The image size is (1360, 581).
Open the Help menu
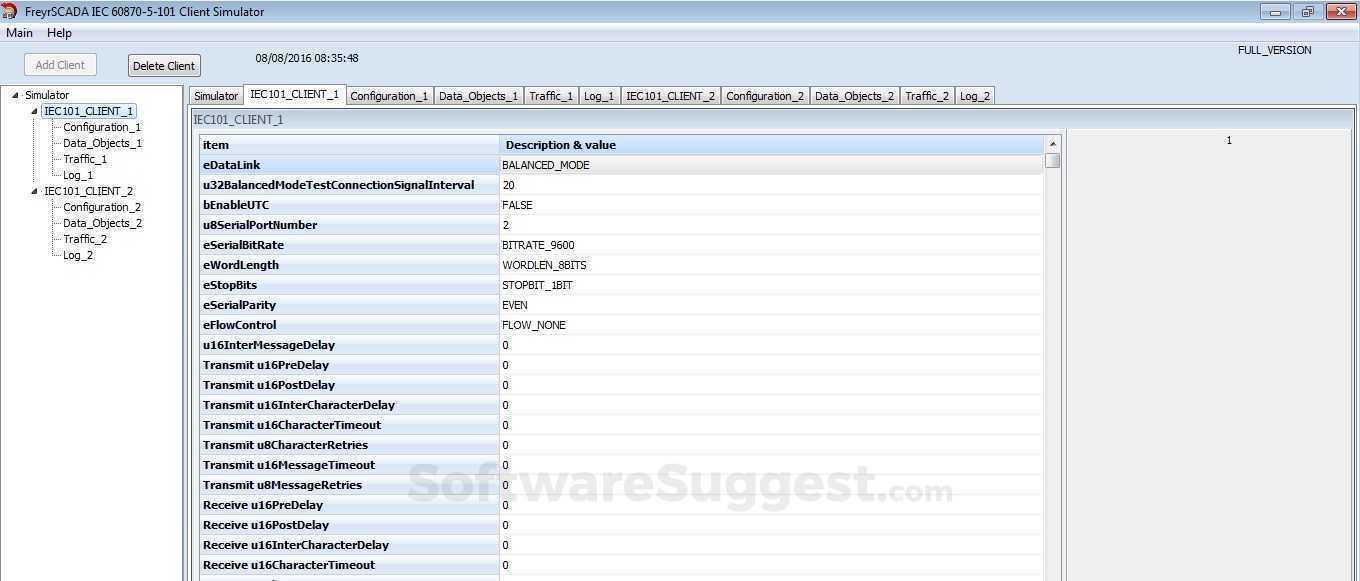pyautogui.click(x=59, y=33)
